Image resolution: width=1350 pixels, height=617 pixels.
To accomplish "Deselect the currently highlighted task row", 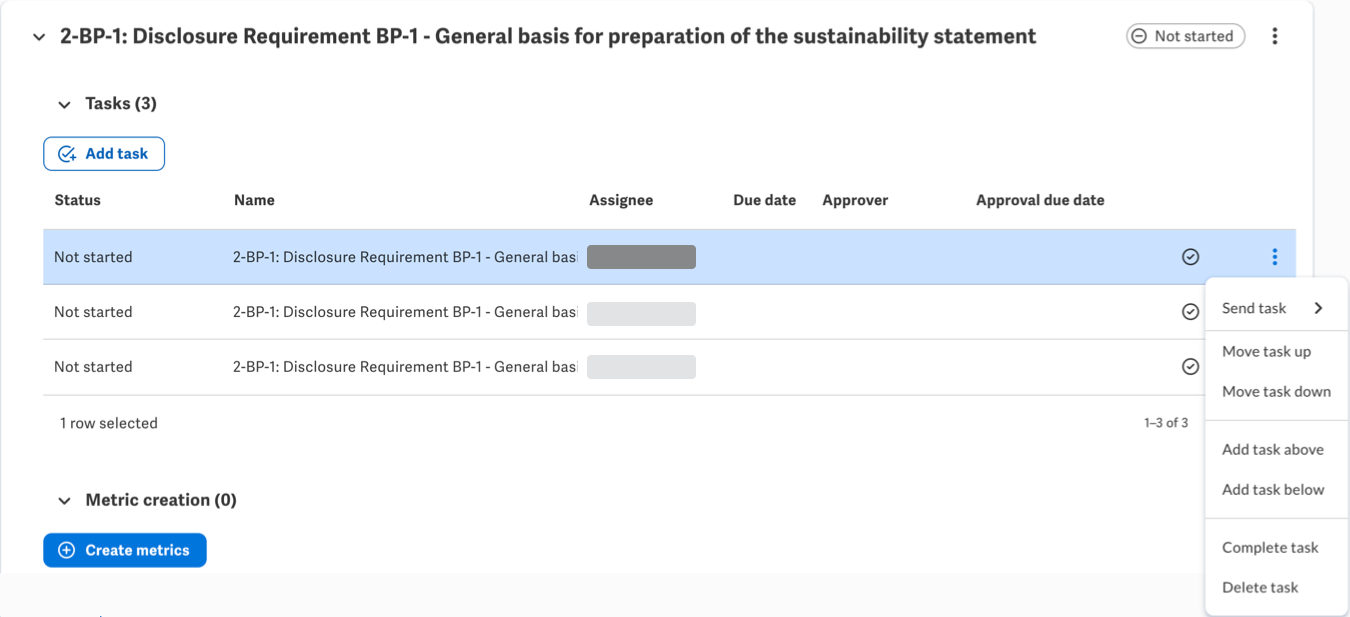I will pos(400,256).
